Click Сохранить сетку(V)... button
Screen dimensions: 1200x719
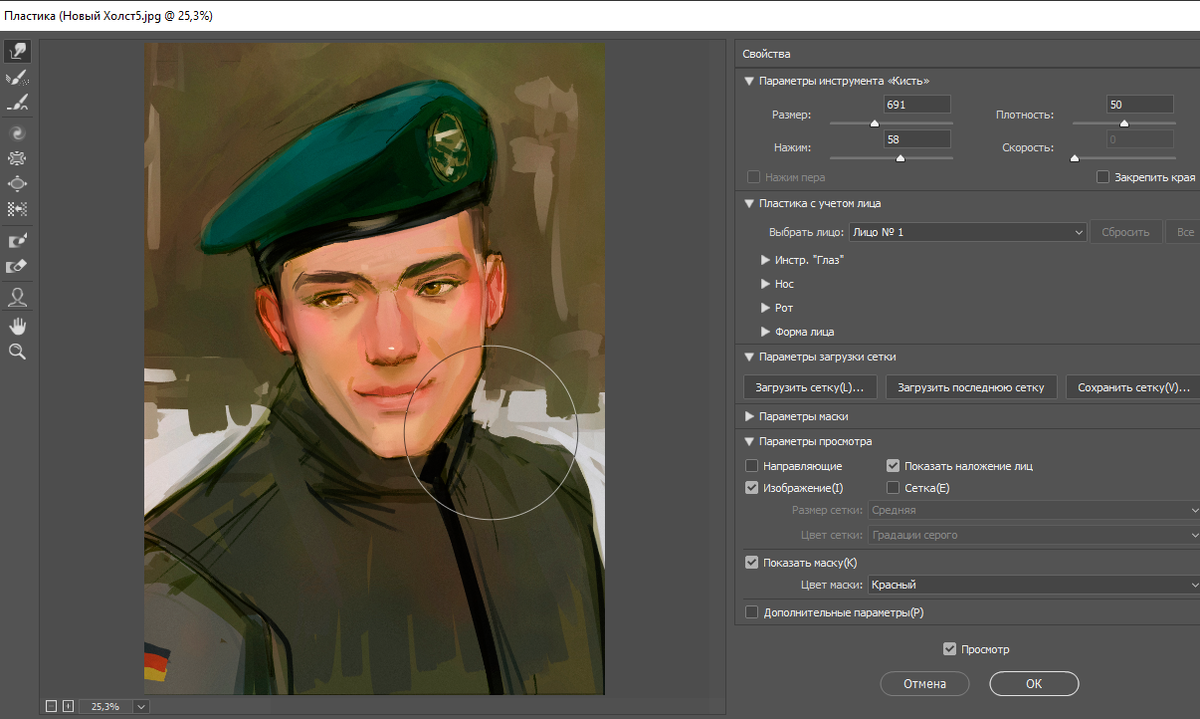point(1133,387)
